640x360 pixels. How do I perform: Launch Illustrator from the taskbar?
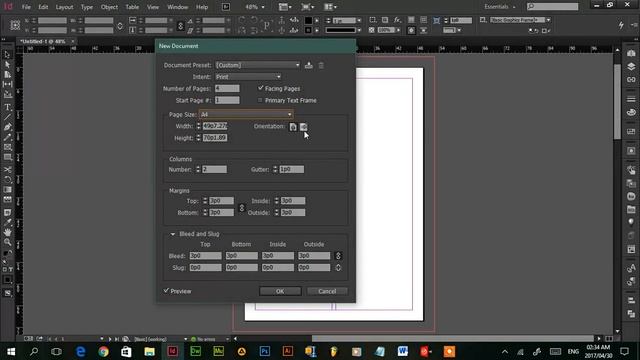pyautogui.click(x=287, y=351)
